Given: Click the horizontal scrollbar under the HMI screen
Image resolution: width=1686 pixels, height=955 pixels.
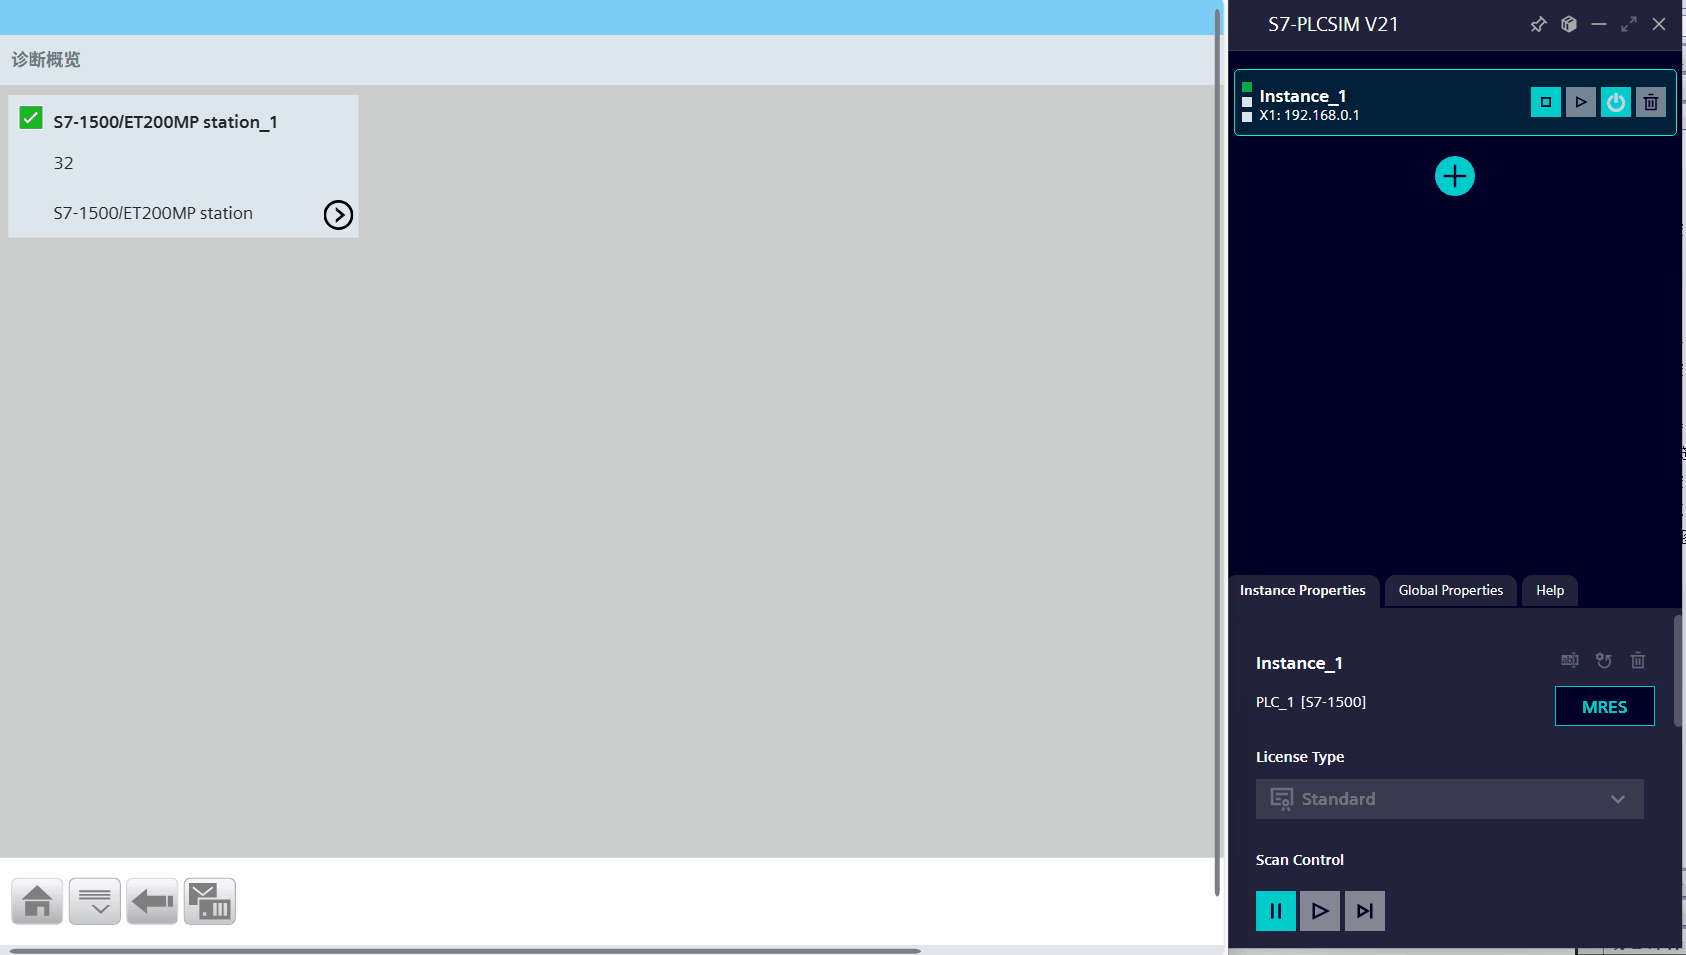Looking at the screenshot, I should 465,950.
